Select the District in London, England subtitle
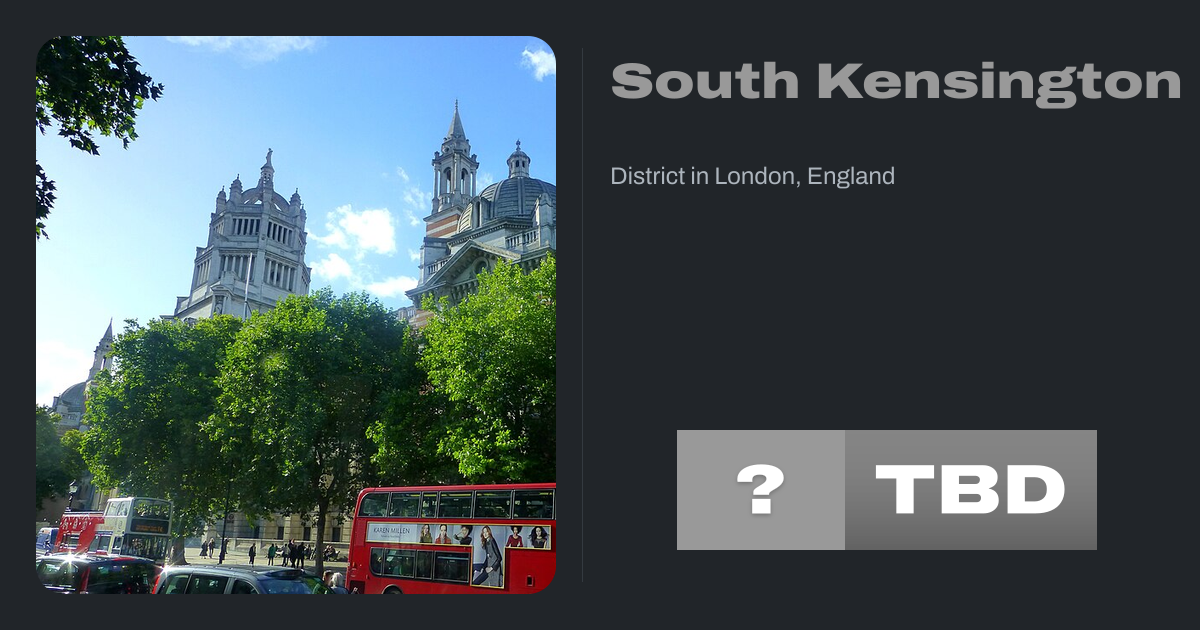This screenshot has height=630, width=1200. tap(753, 177)
